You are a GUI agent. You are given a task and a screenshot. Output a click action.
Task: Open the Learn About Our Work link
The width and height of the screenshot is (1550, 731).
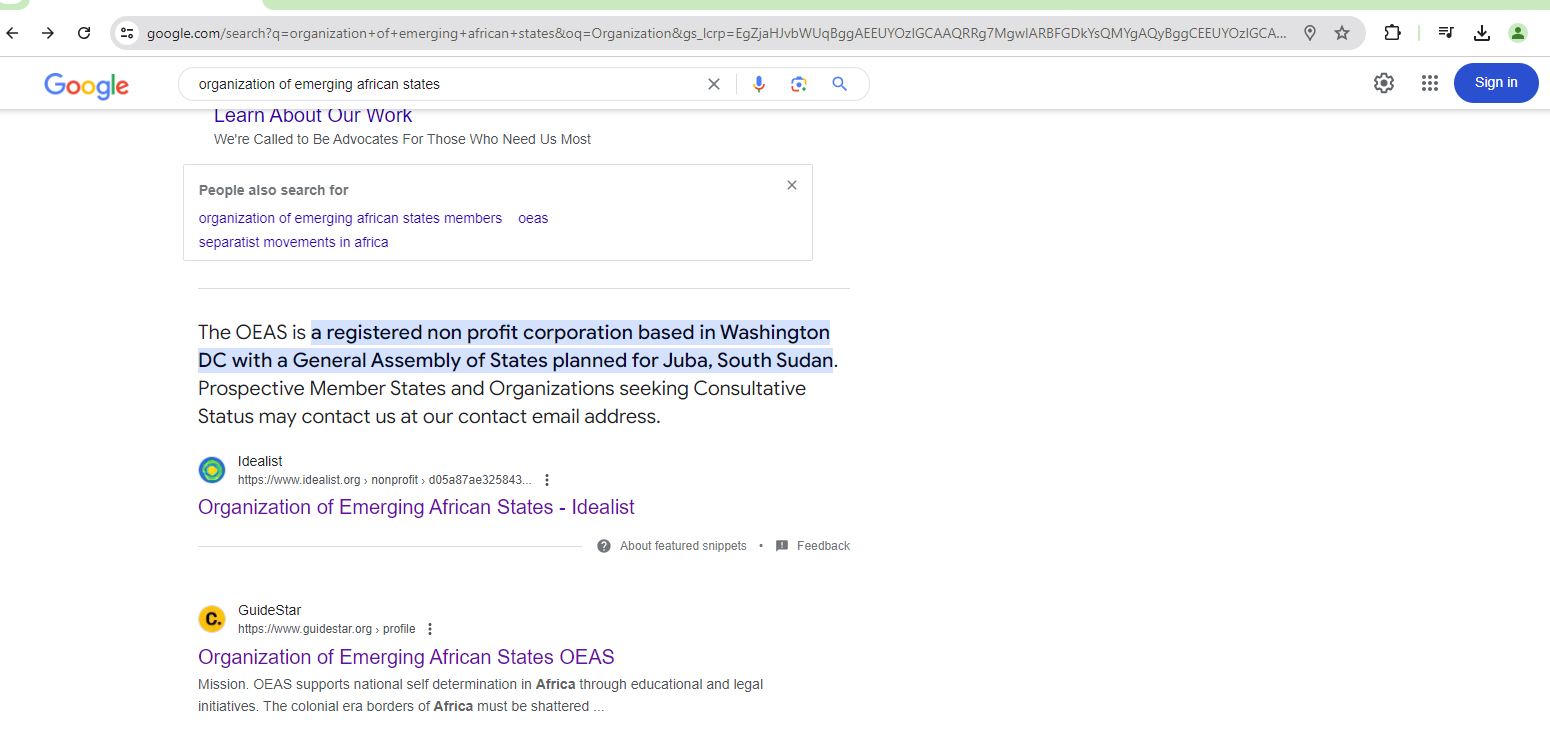click(x=313, y=115)
